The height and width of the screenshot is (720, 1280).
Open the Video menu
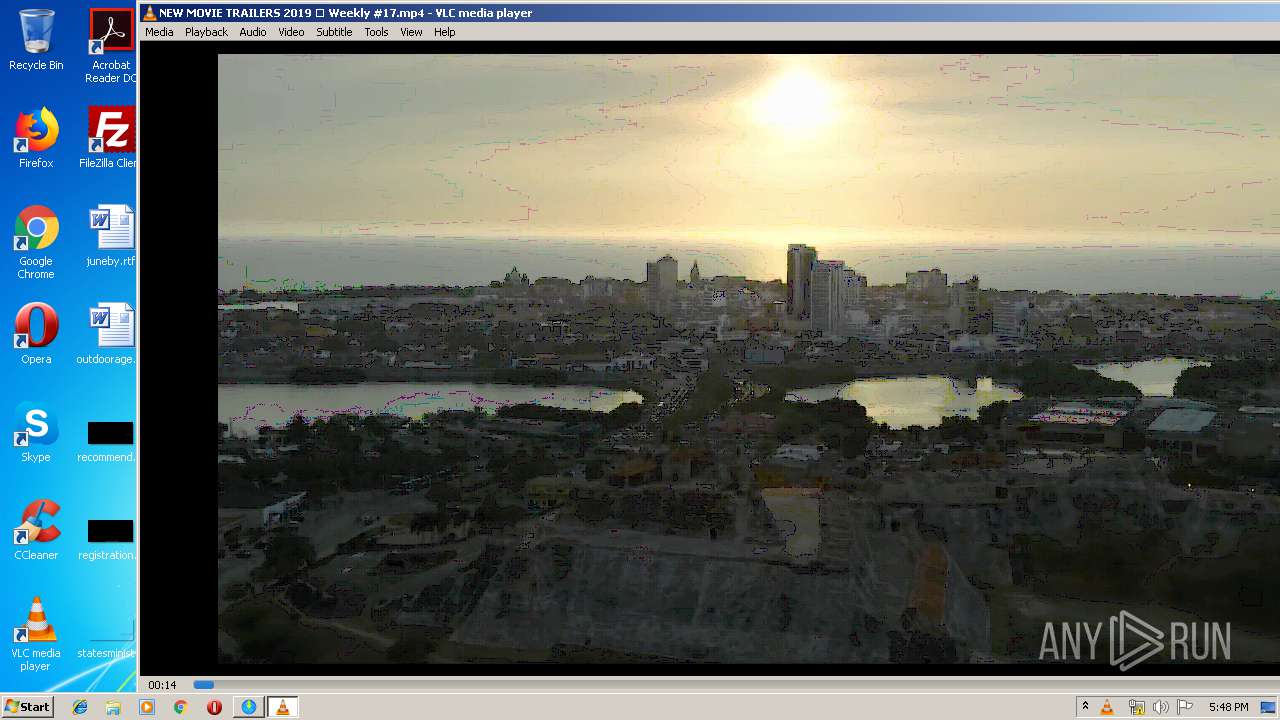(291, 32)
